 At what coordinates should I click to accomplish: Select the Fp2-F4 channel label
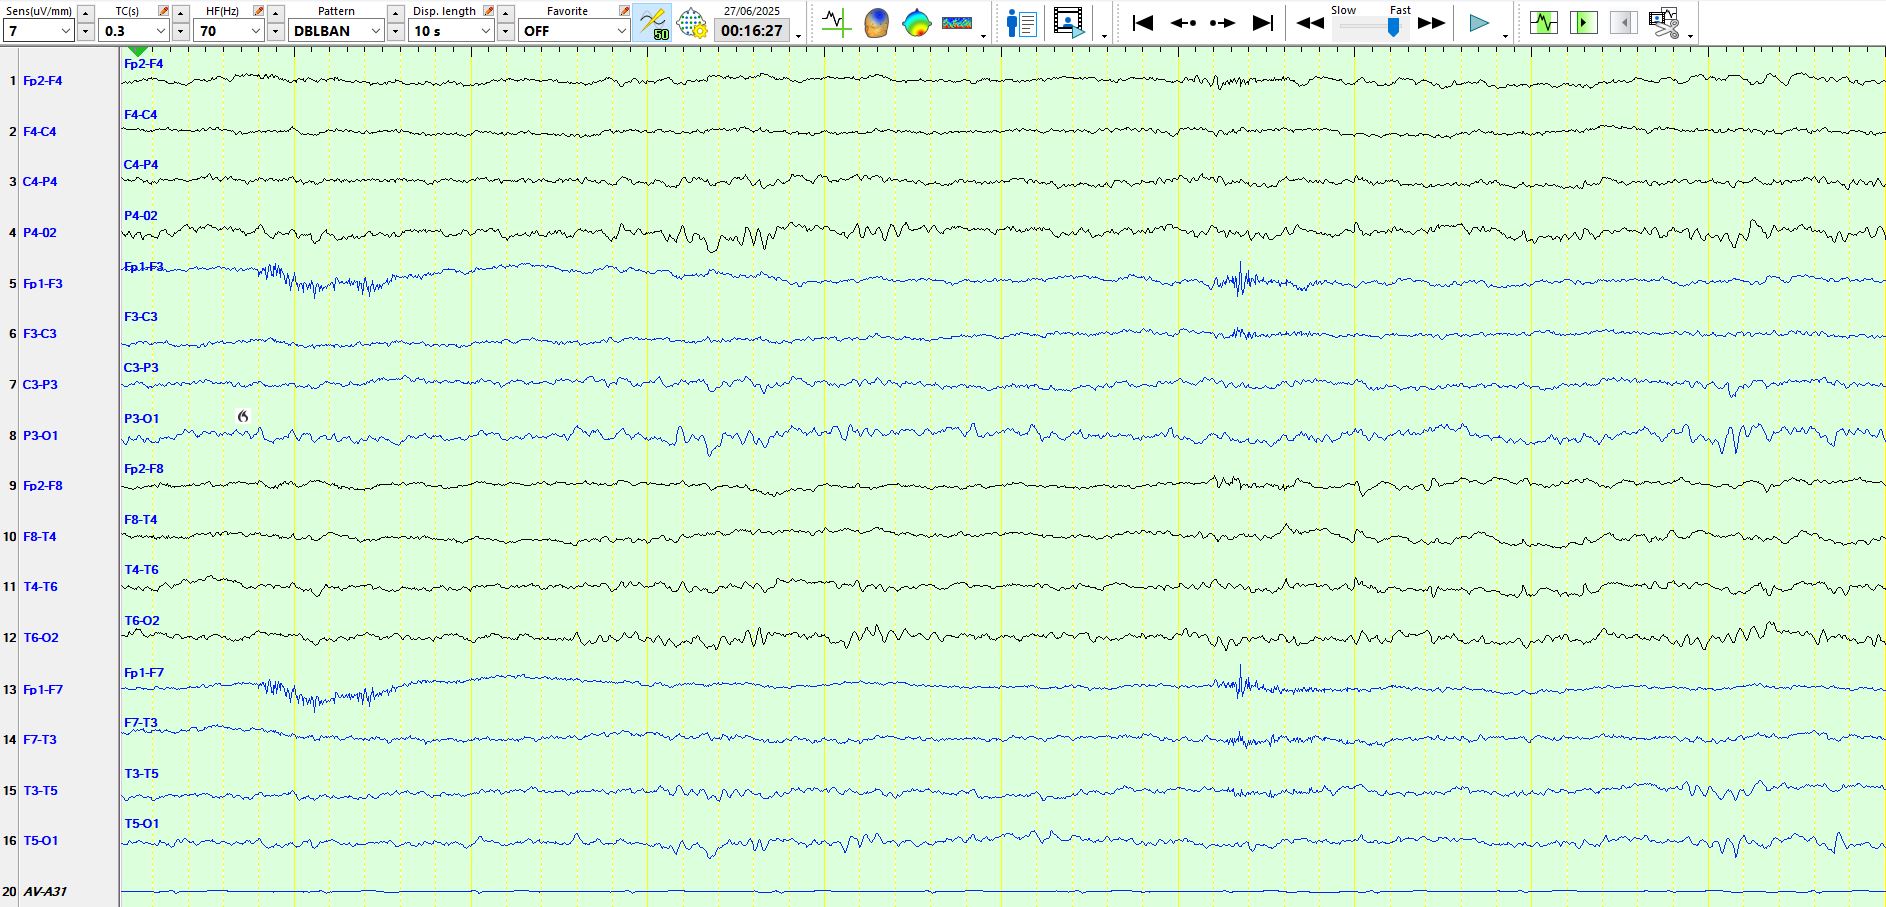[42, 81]
